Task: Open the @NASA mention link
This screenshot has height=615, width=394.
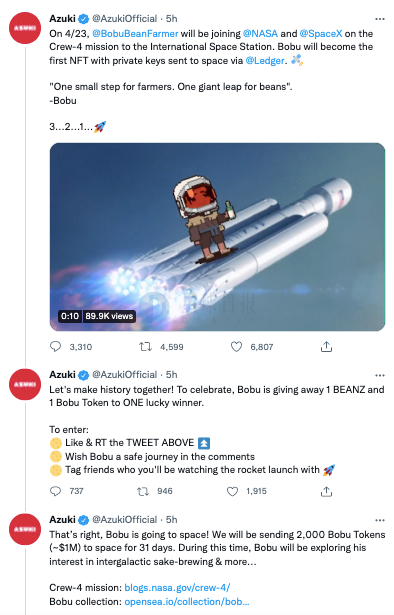Action: click(x=260, y=34)
